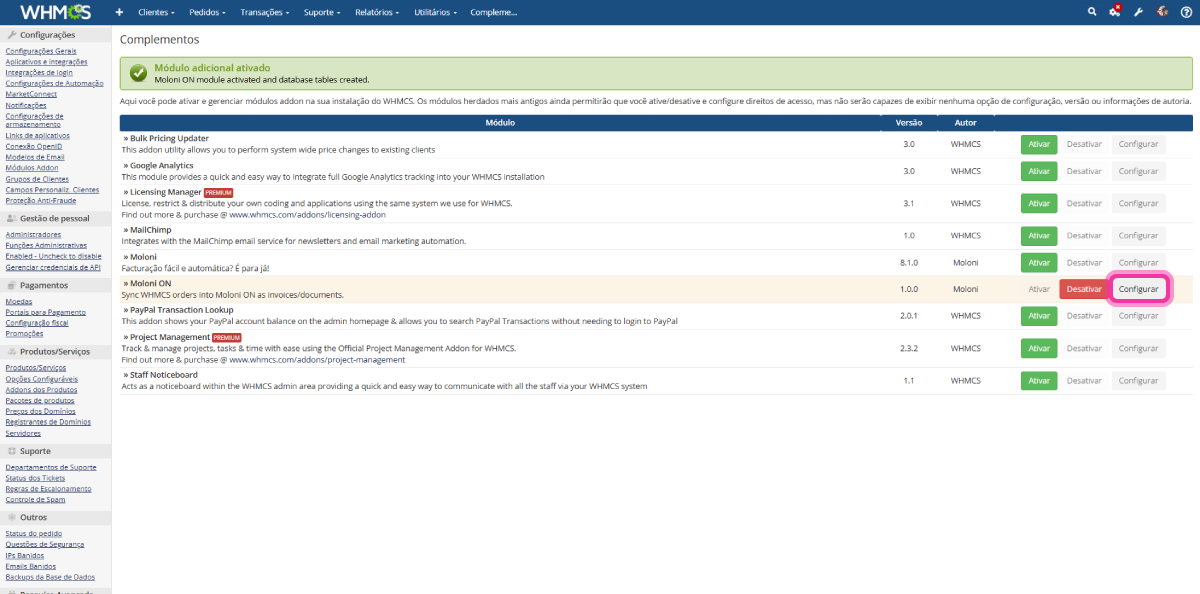This screenshot has width=1200, height=594.
Task: Activate the Google Analytics addon
Action: (1038, 171)
